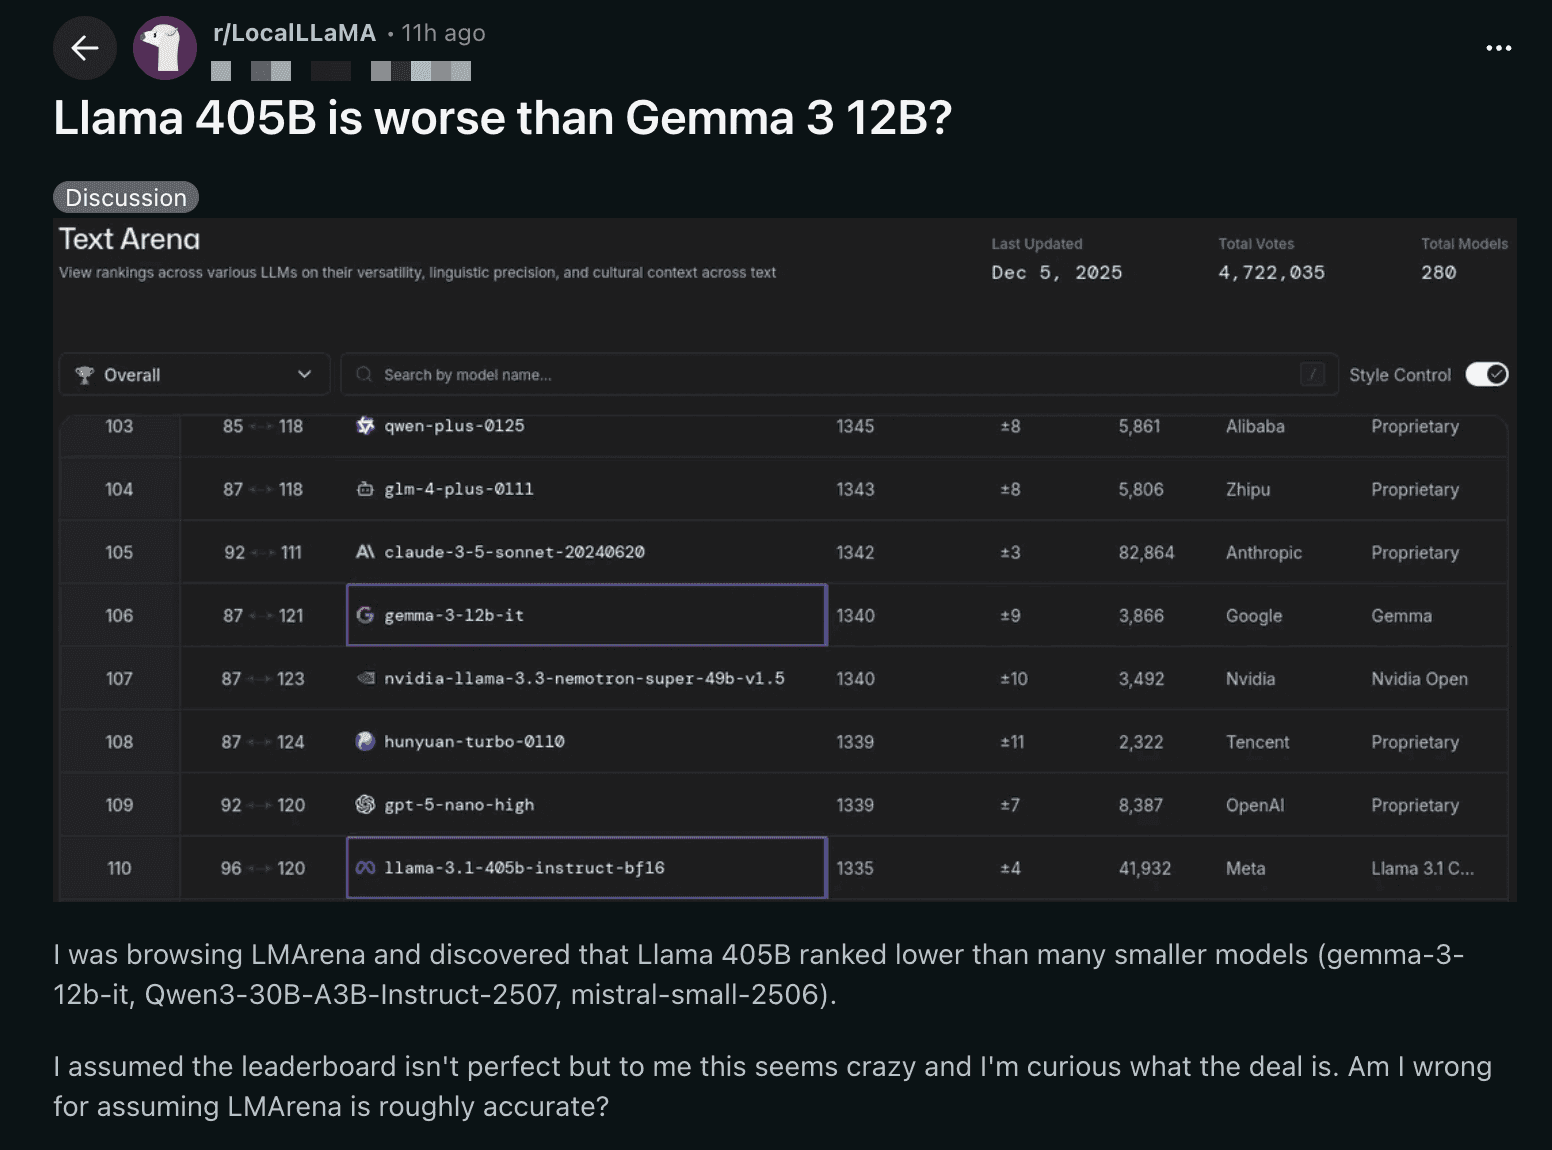Click the Google icon next to gemma-3-12b-it
The width and height of the screenshot is (1552, 1150).
point(365,615)
